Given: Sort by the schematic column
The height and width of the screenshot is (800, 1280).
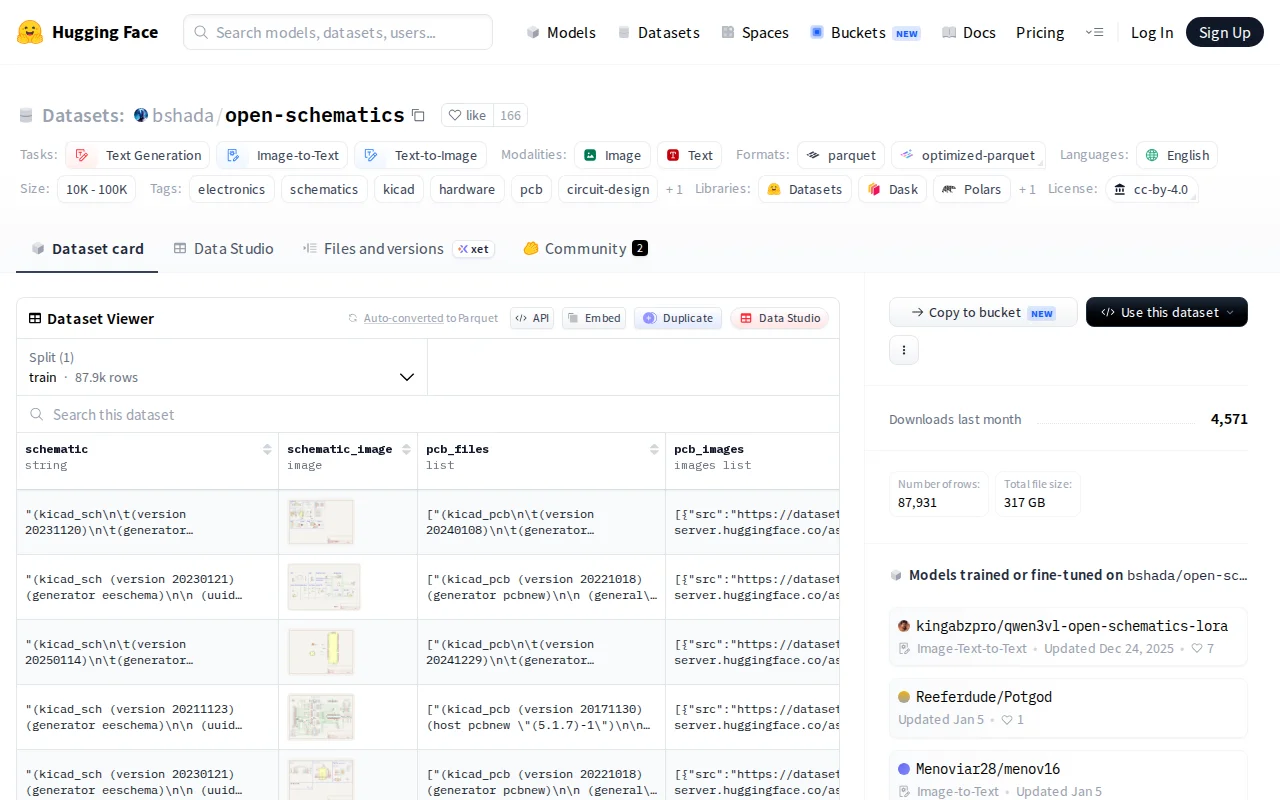Looking at the screenshot, I should tap(267, 449).
